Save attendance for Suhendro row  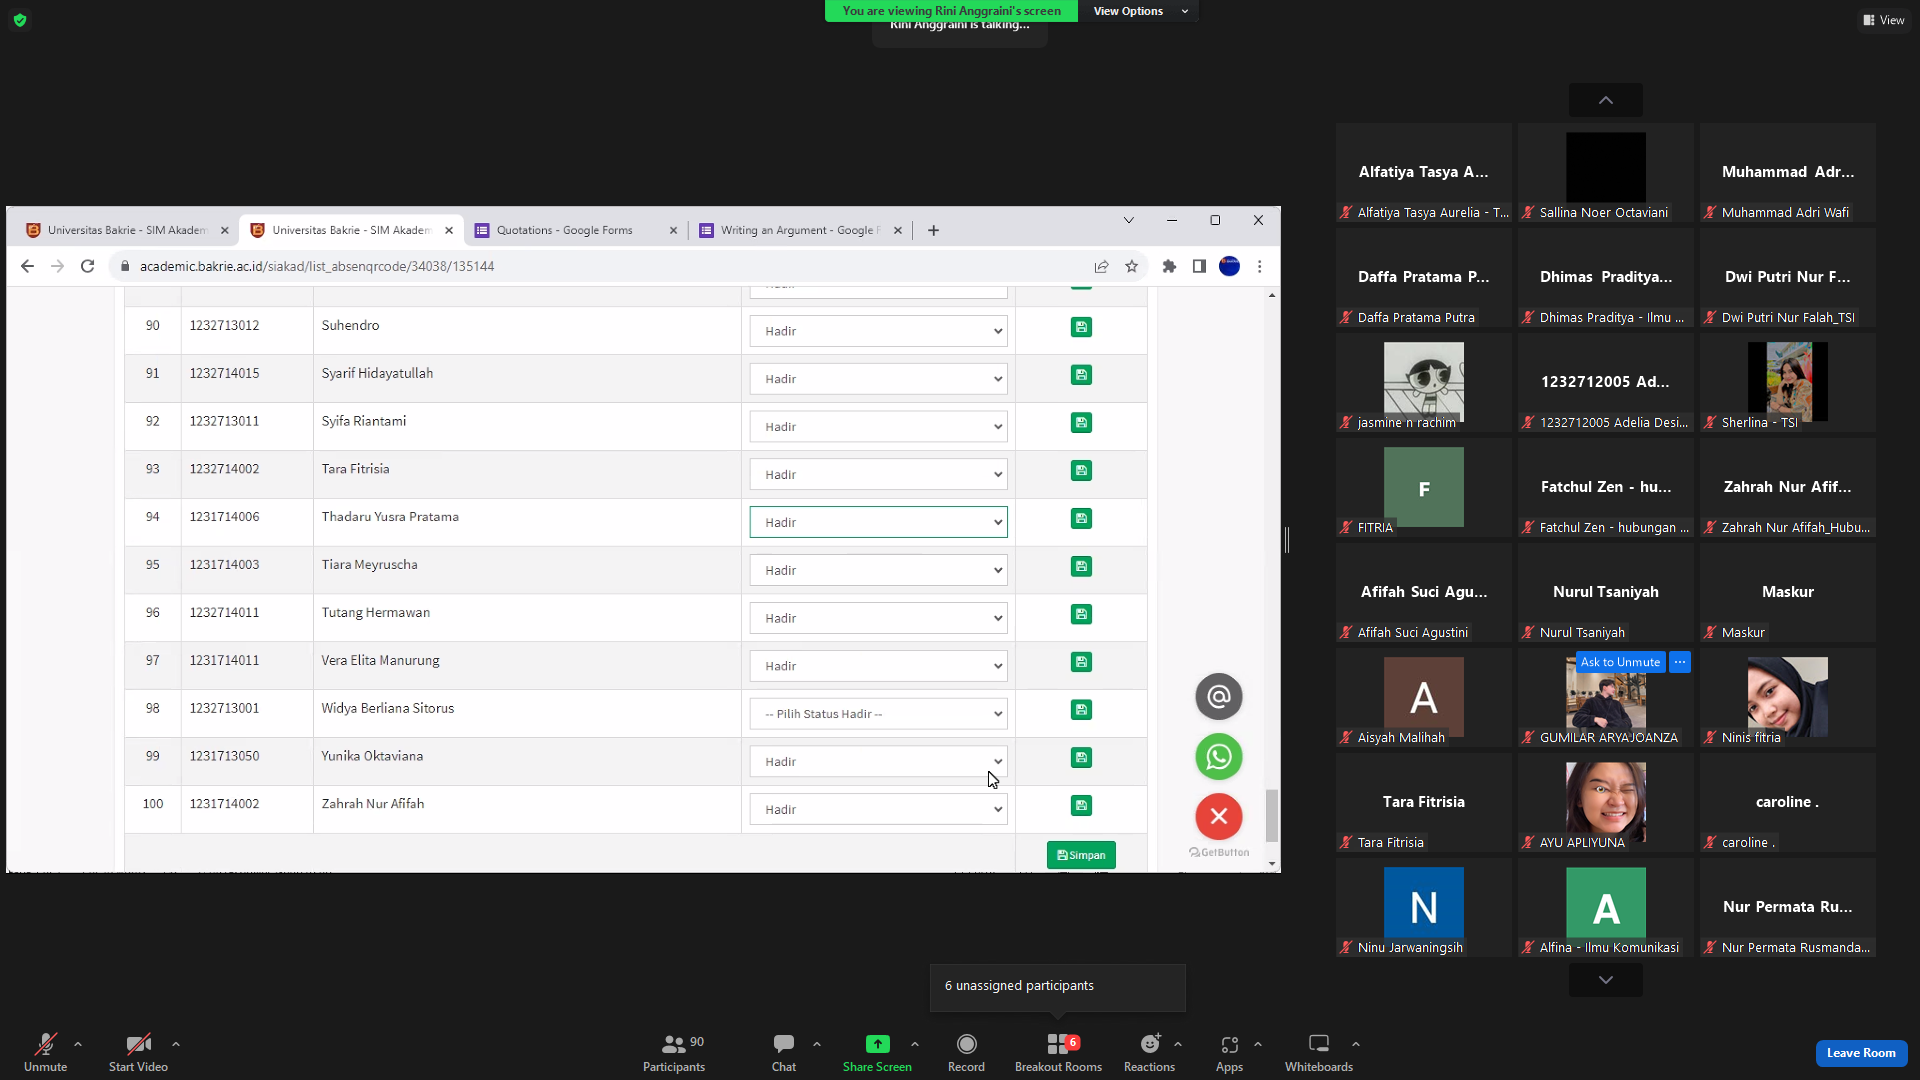(1081, 327)
